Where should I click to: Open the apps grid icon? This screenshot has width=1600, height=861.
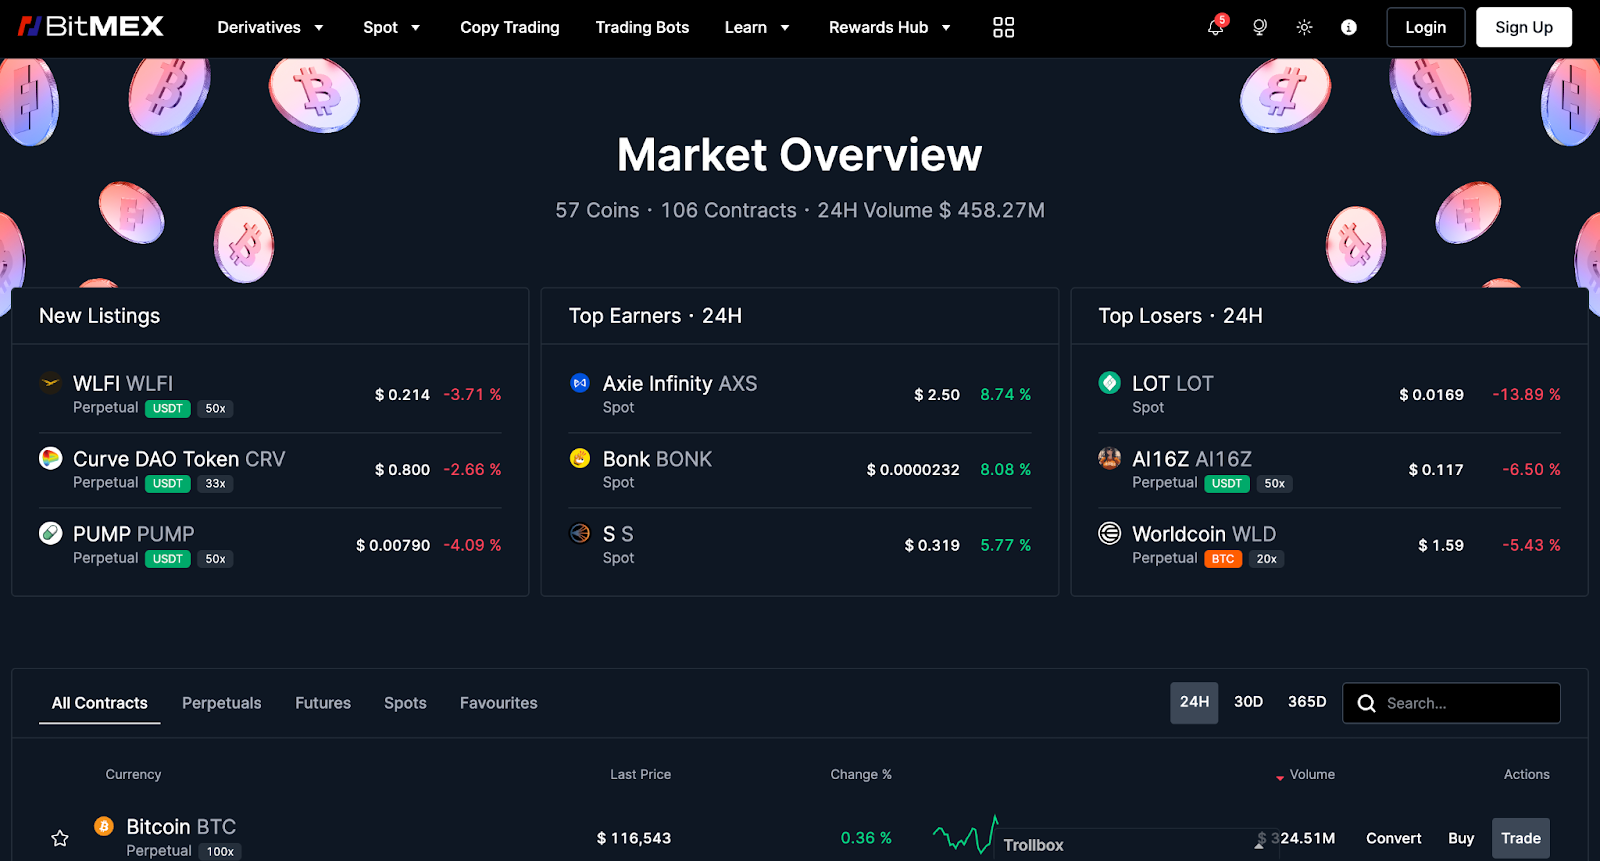click(1003, 27)
